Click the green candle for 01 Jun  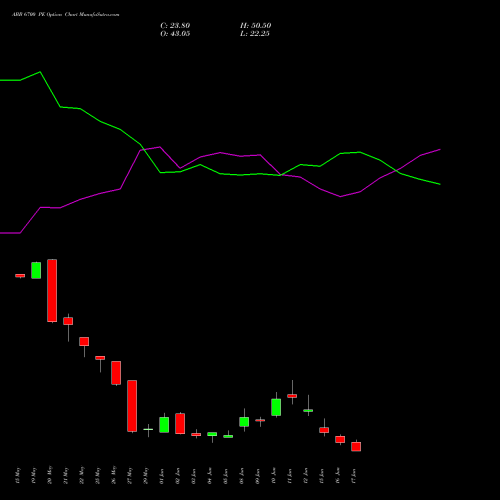[164, 425]
